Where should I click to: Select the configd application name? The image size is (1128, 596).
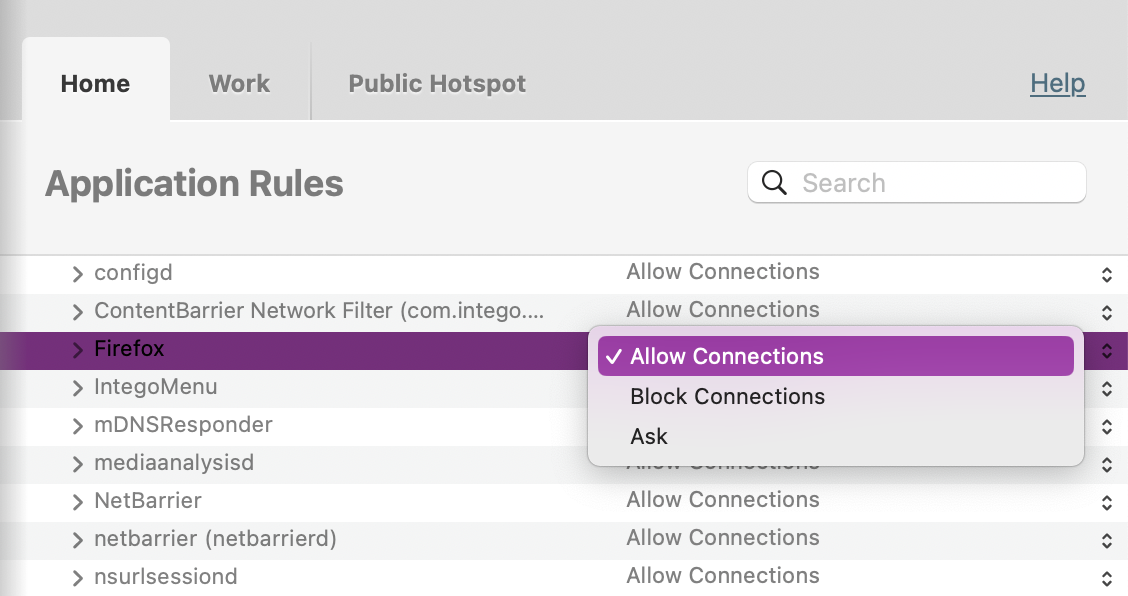click(133, 274)
